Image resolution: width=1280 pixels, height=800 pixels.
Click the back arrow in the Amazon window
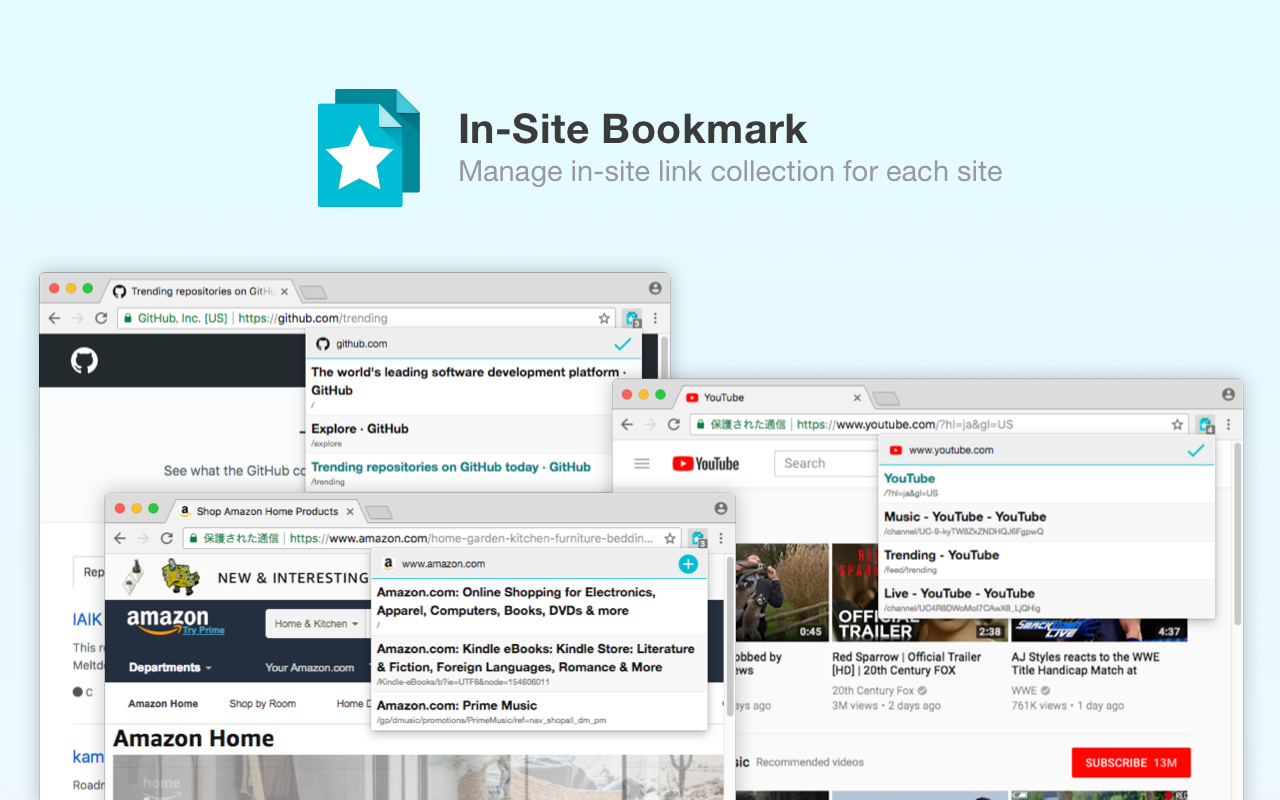point(119,538)
